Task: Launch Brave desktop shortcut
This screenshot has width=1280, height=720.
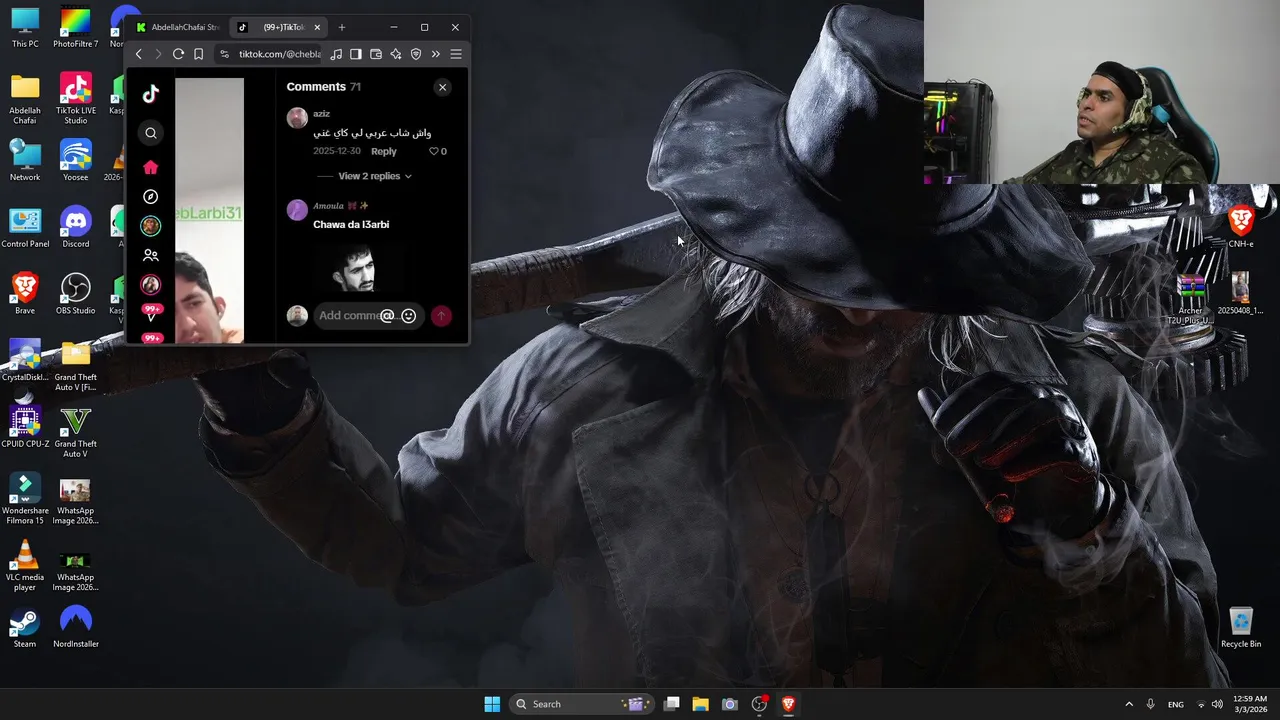Action: pos(25,294)
